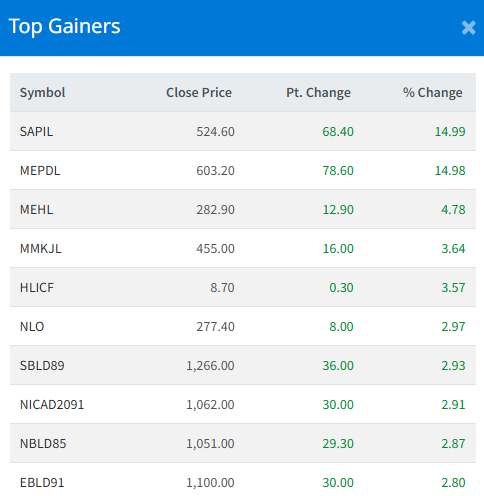Open the SBLD89 symbol
Viewport: 484px width, 496px height.
coord(42,366)
